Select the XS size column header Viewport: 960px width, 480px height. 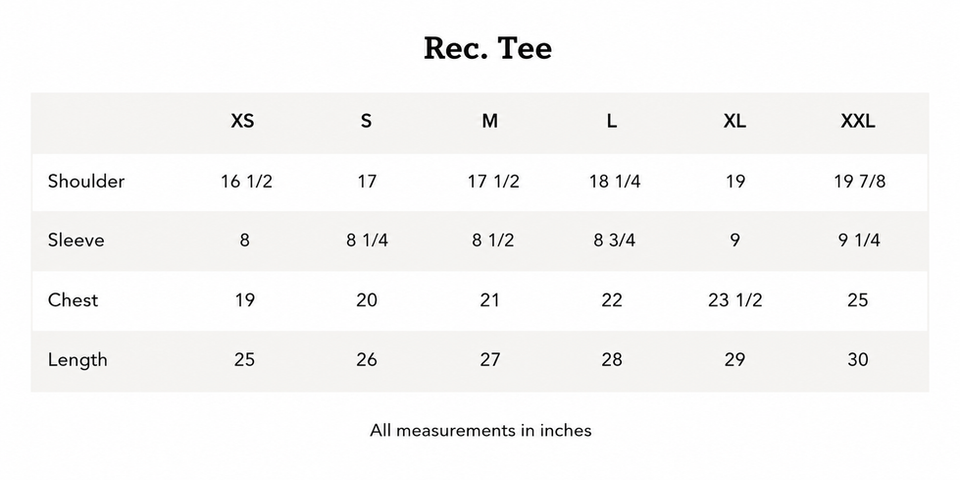(x=242, y=121)
